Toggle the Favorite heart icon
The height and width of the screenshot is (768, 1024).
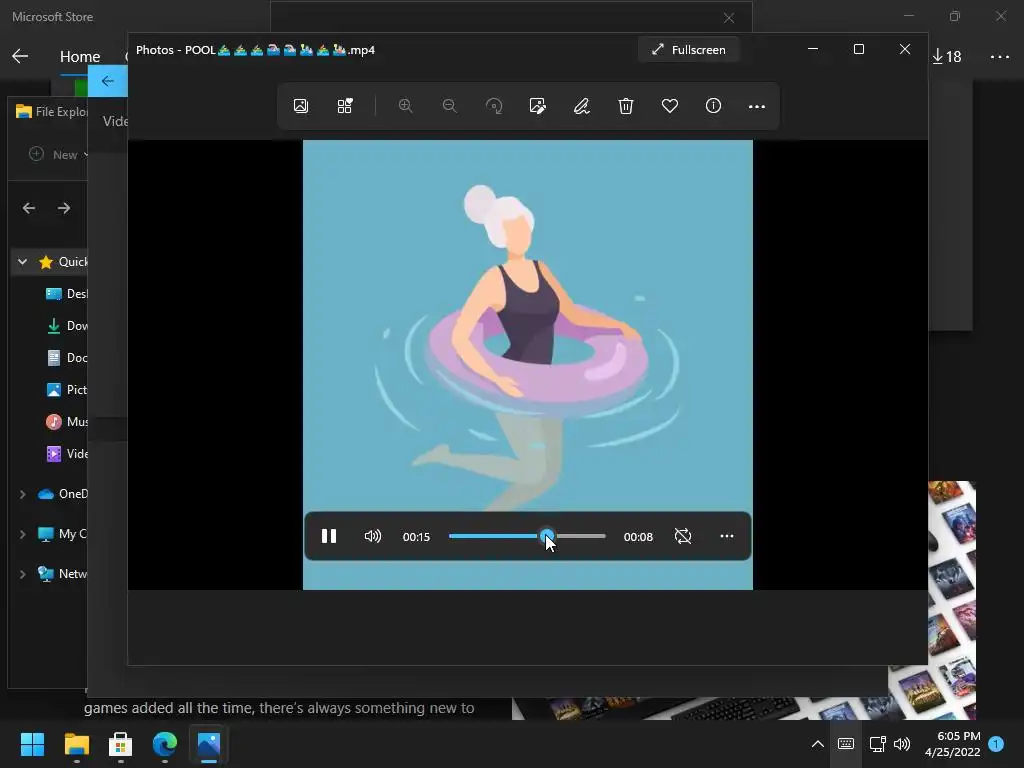pyautogui.click(x=669, y=106)
